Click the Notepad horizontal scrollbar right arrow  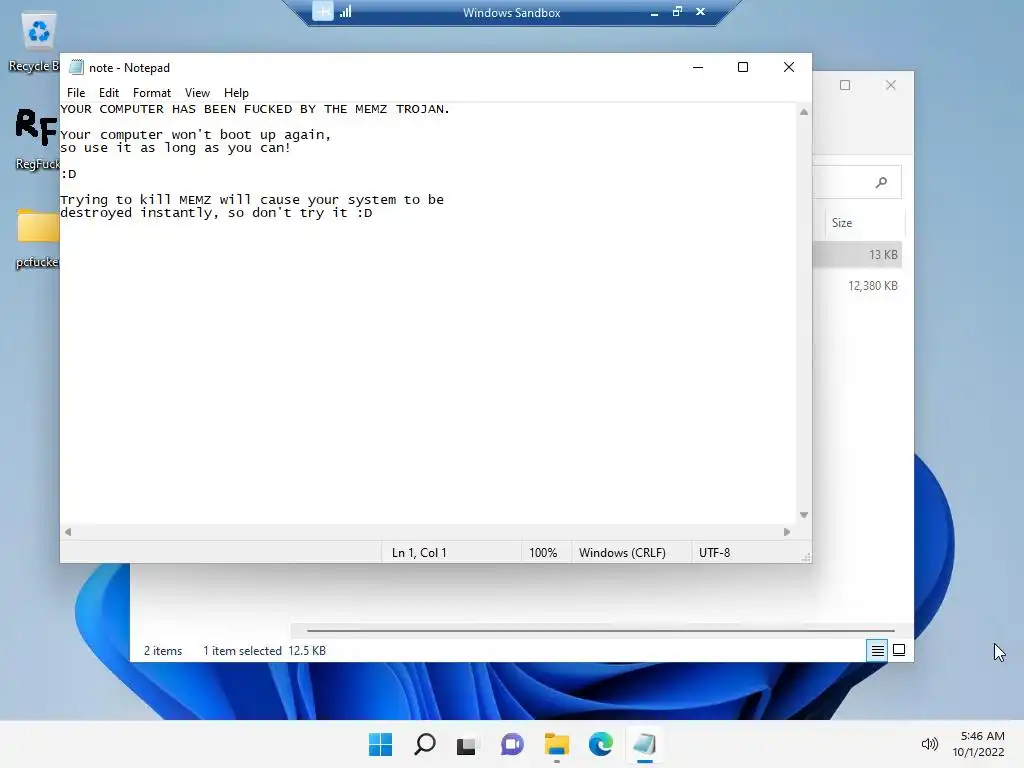tap(786, 532)
